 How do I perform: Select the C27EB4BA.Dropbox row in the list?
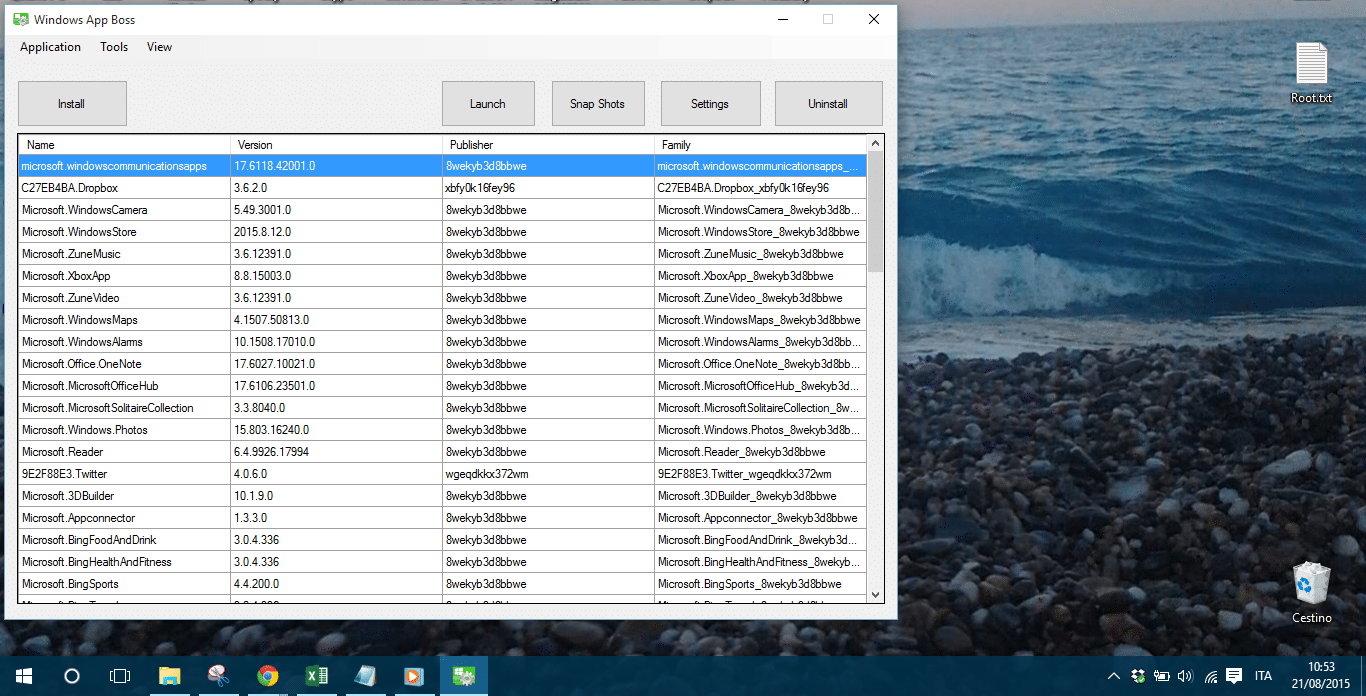(124, 187)
